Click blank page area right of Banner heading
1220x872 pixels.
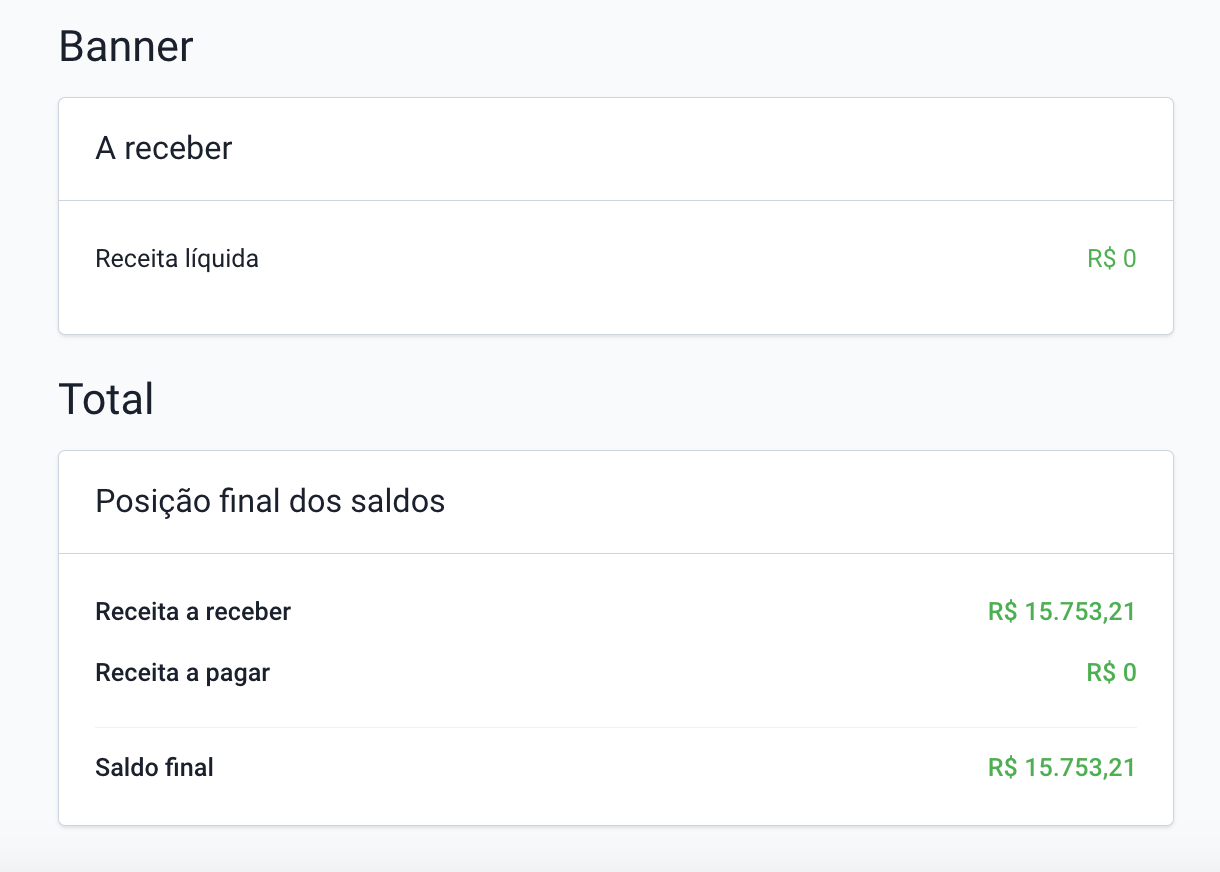click(x=700, y=47)
